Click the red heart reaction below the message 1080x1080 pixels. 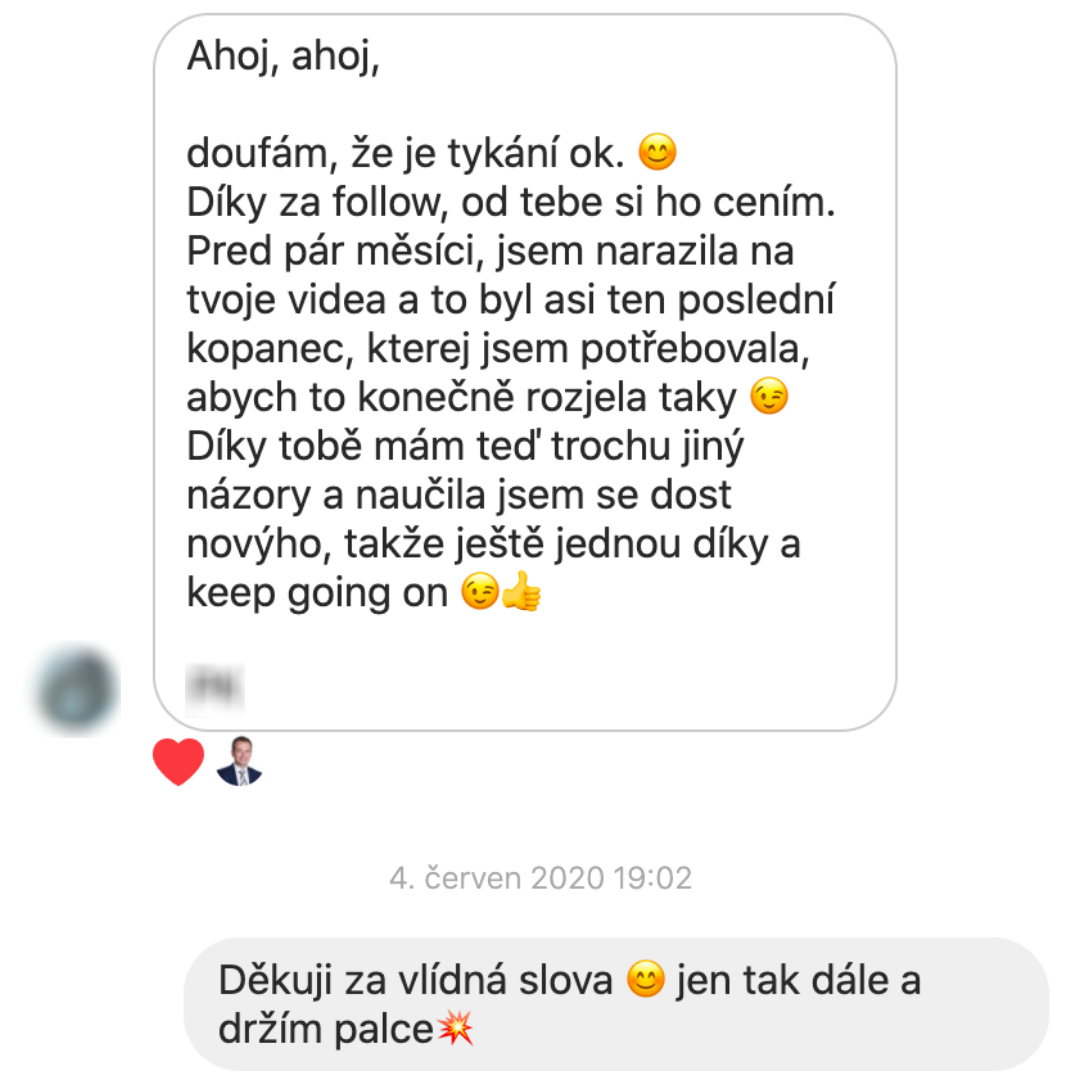click(x=178, y=761)
